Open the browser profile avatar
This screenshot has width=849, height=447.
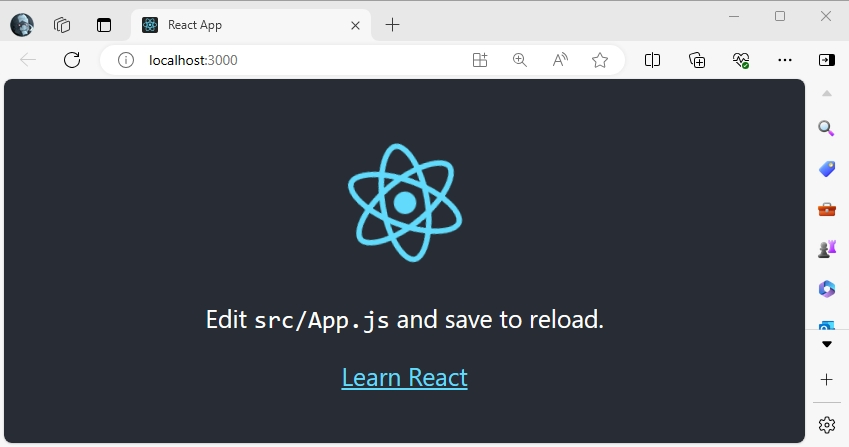[x=22, y=25]
